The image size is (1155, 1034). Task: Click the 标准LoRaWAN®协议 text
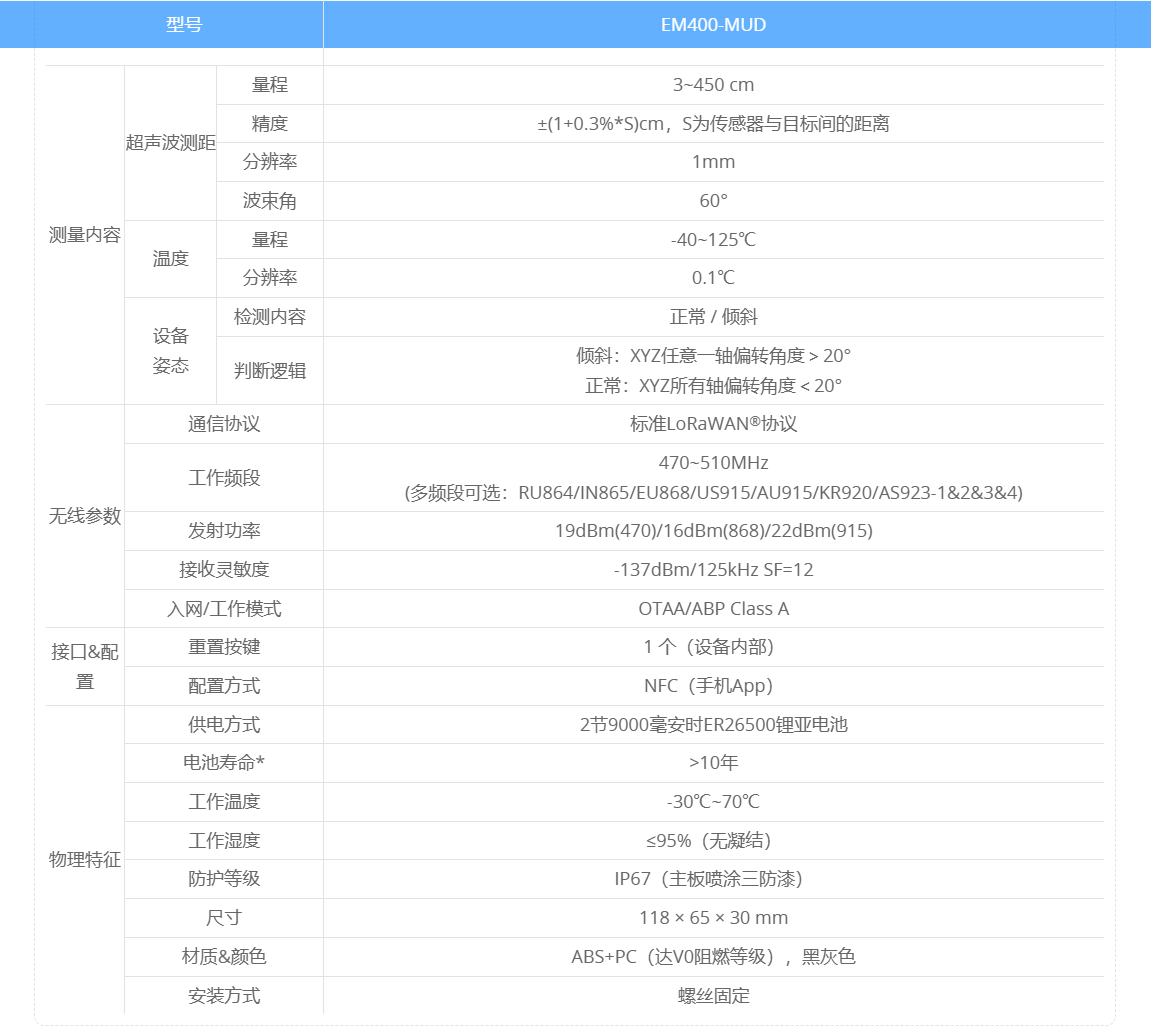[x=713, y=424]
